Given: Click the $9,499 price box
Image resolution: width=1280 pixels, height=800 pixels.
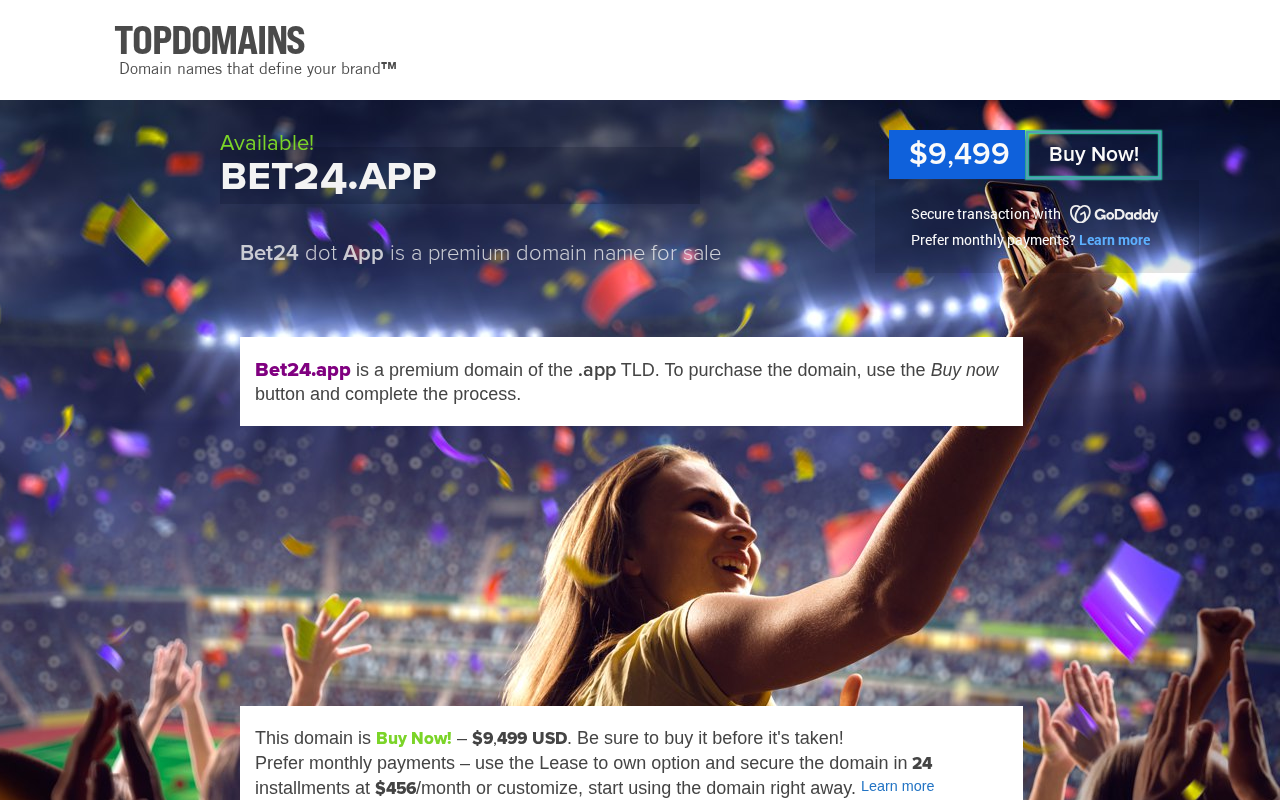Looking at the screenshot, I should (958, 155).
